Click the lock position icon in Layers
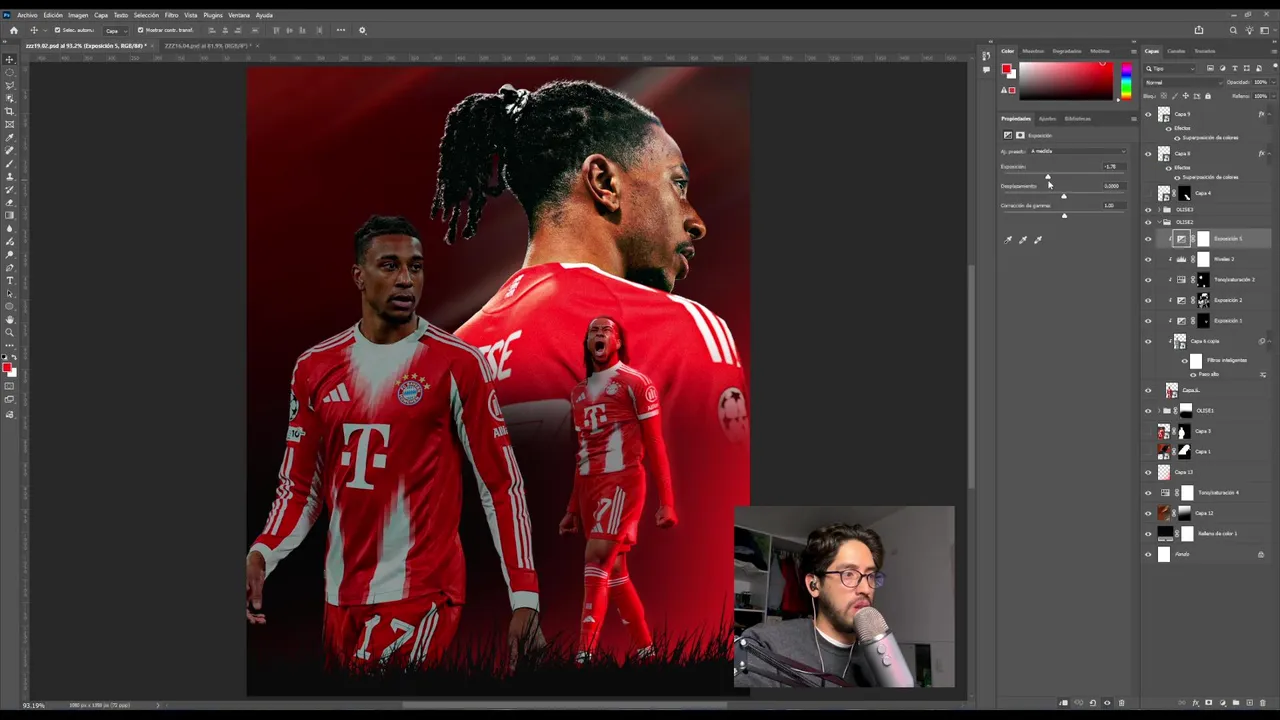This screenshot has height=720, width=1280. coord(1186,96)
